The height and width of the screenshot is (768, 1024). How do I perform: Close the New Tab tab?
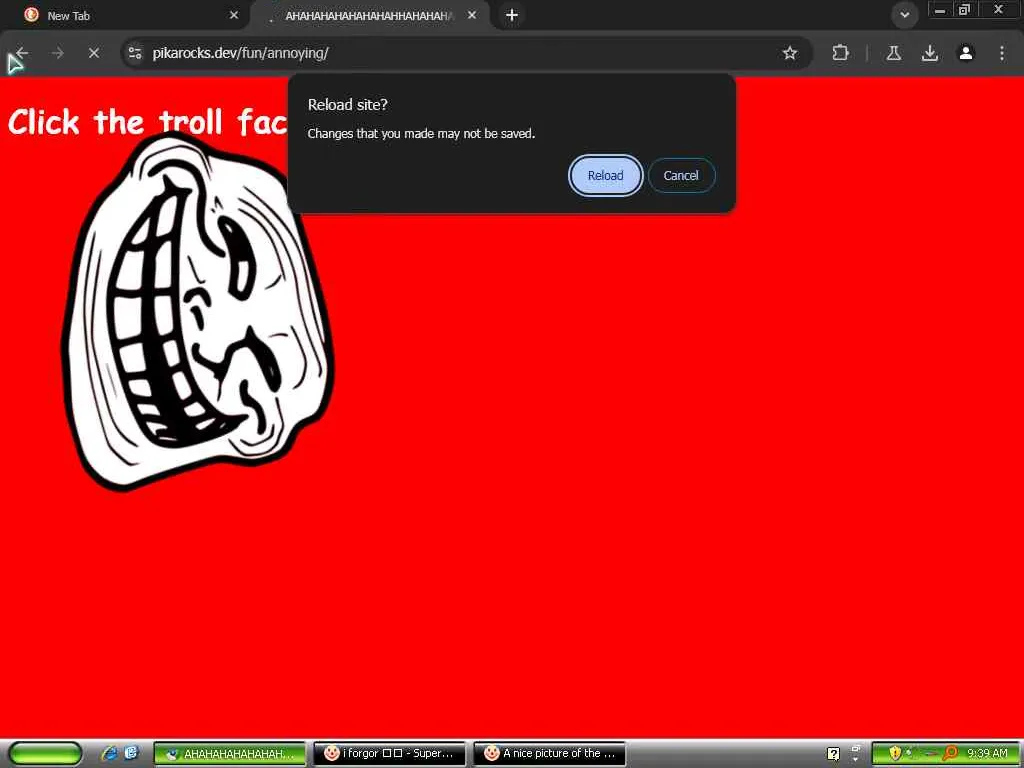click(x=234, y=15)
